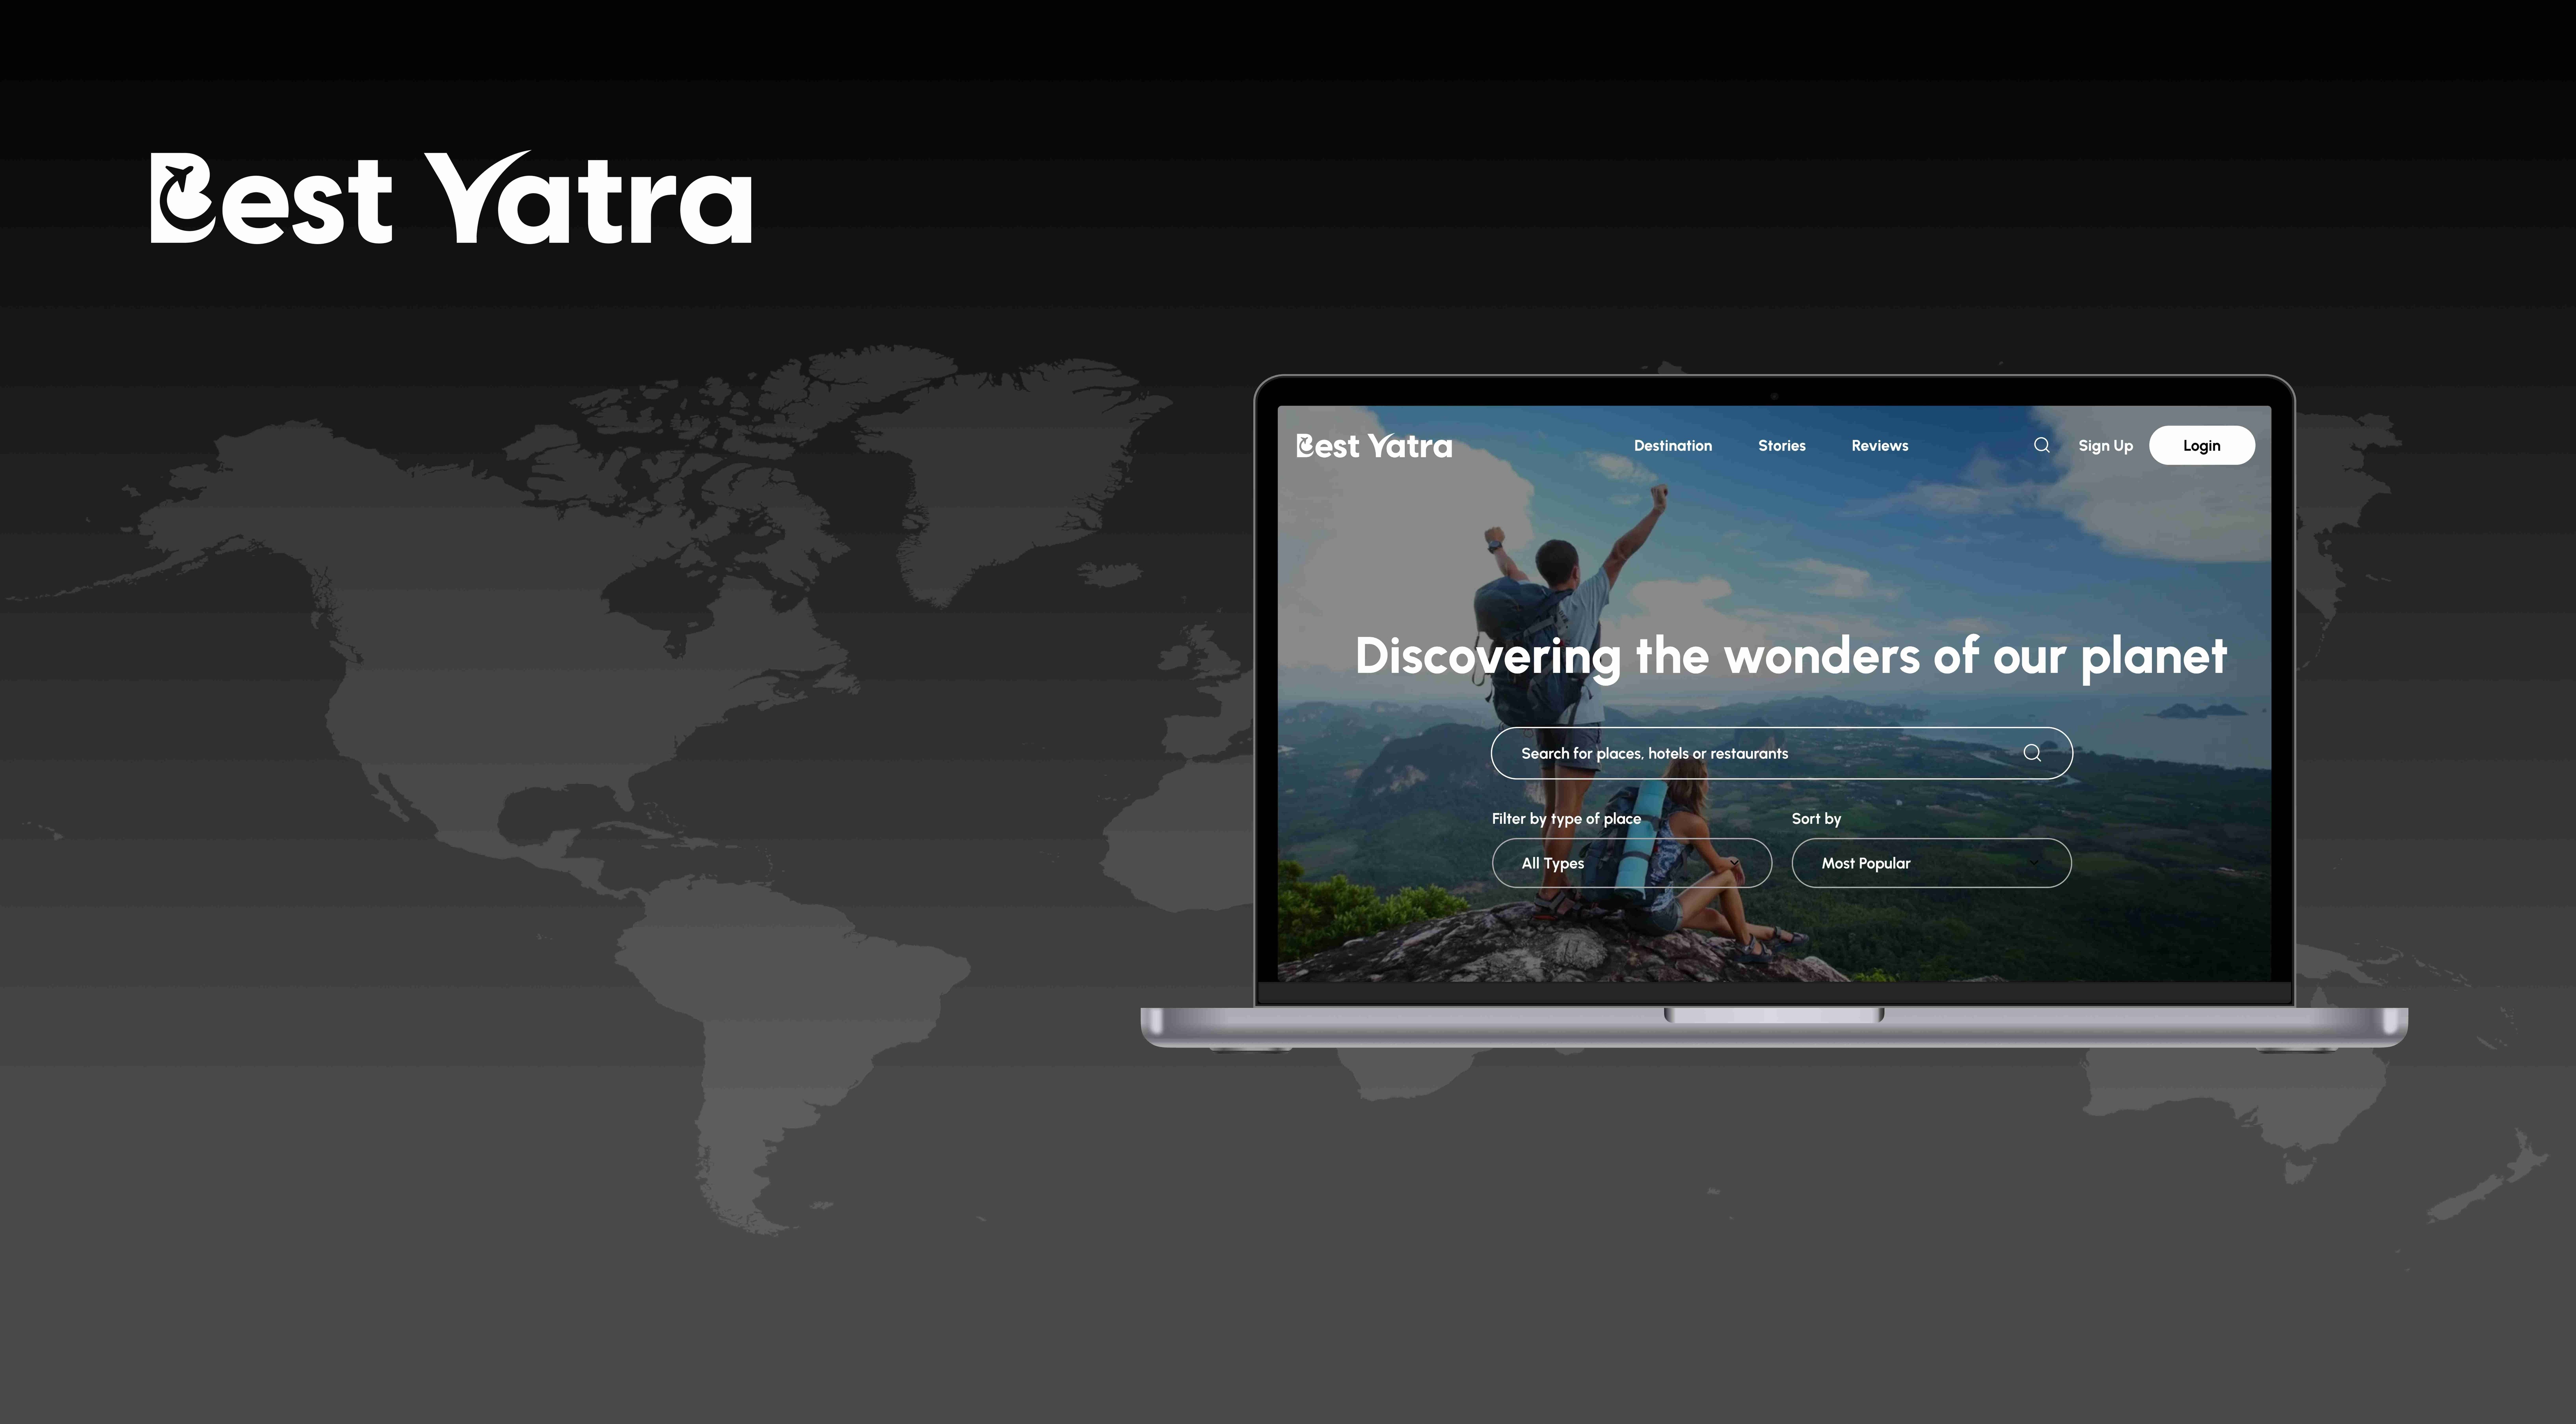This screenshot has height=1424, width=2576.
Task: Click the Sign Up link
Action: click(x=2105, y=446)
